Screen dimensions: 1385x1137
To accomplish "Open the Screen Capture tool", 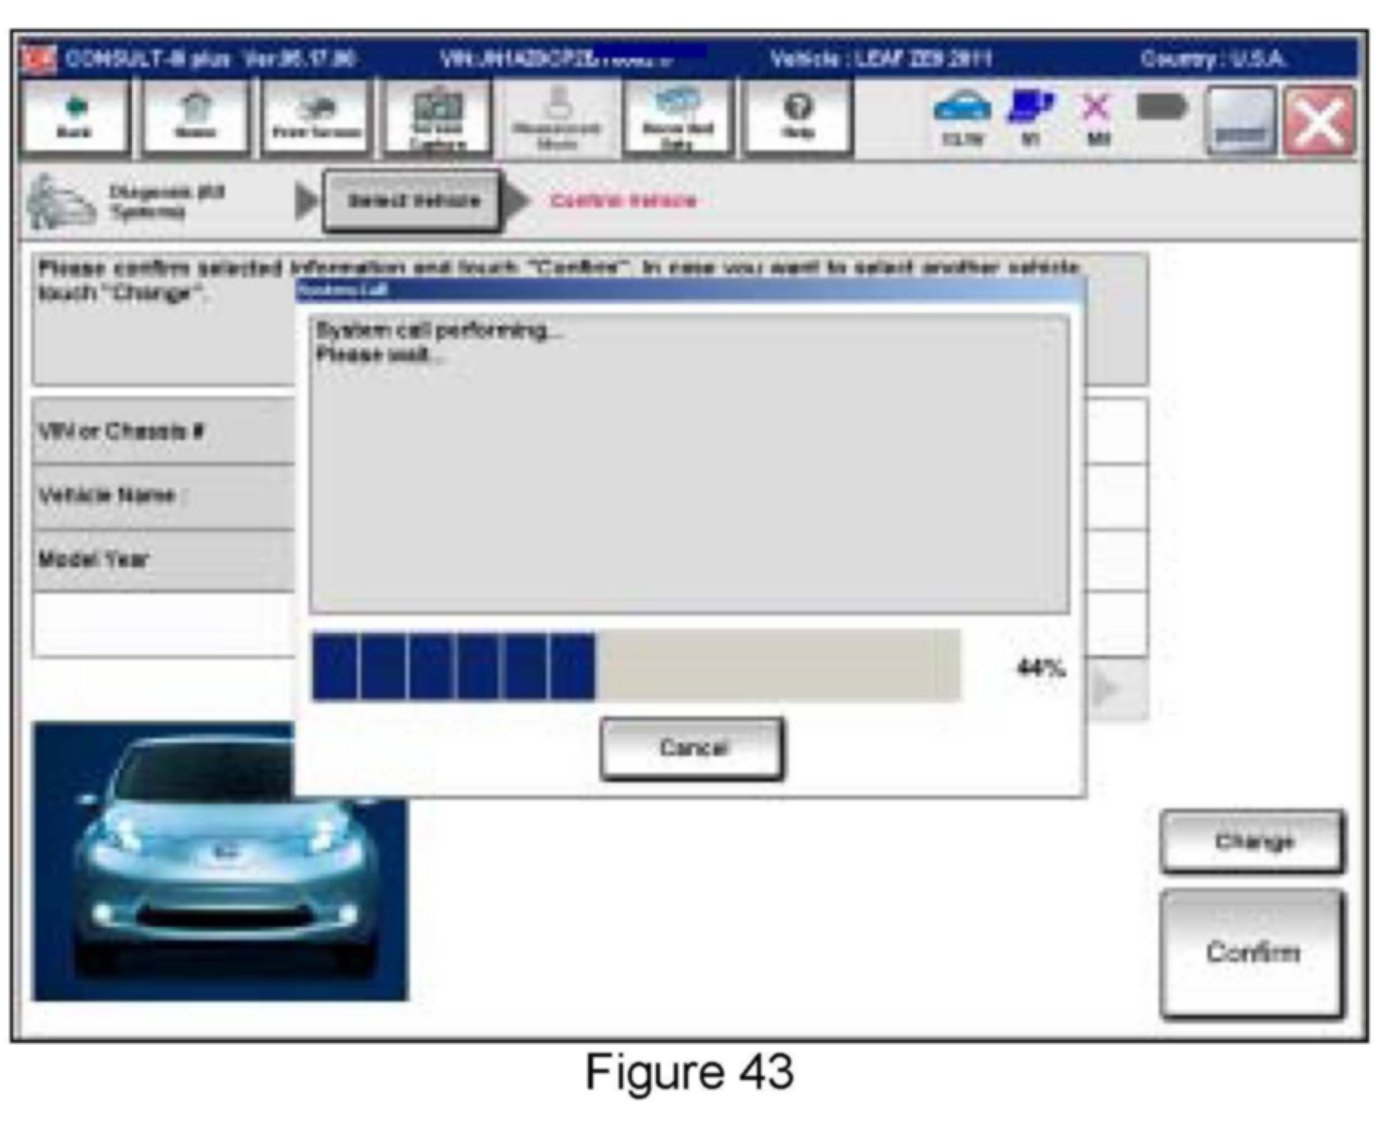I will pos(437,118).
